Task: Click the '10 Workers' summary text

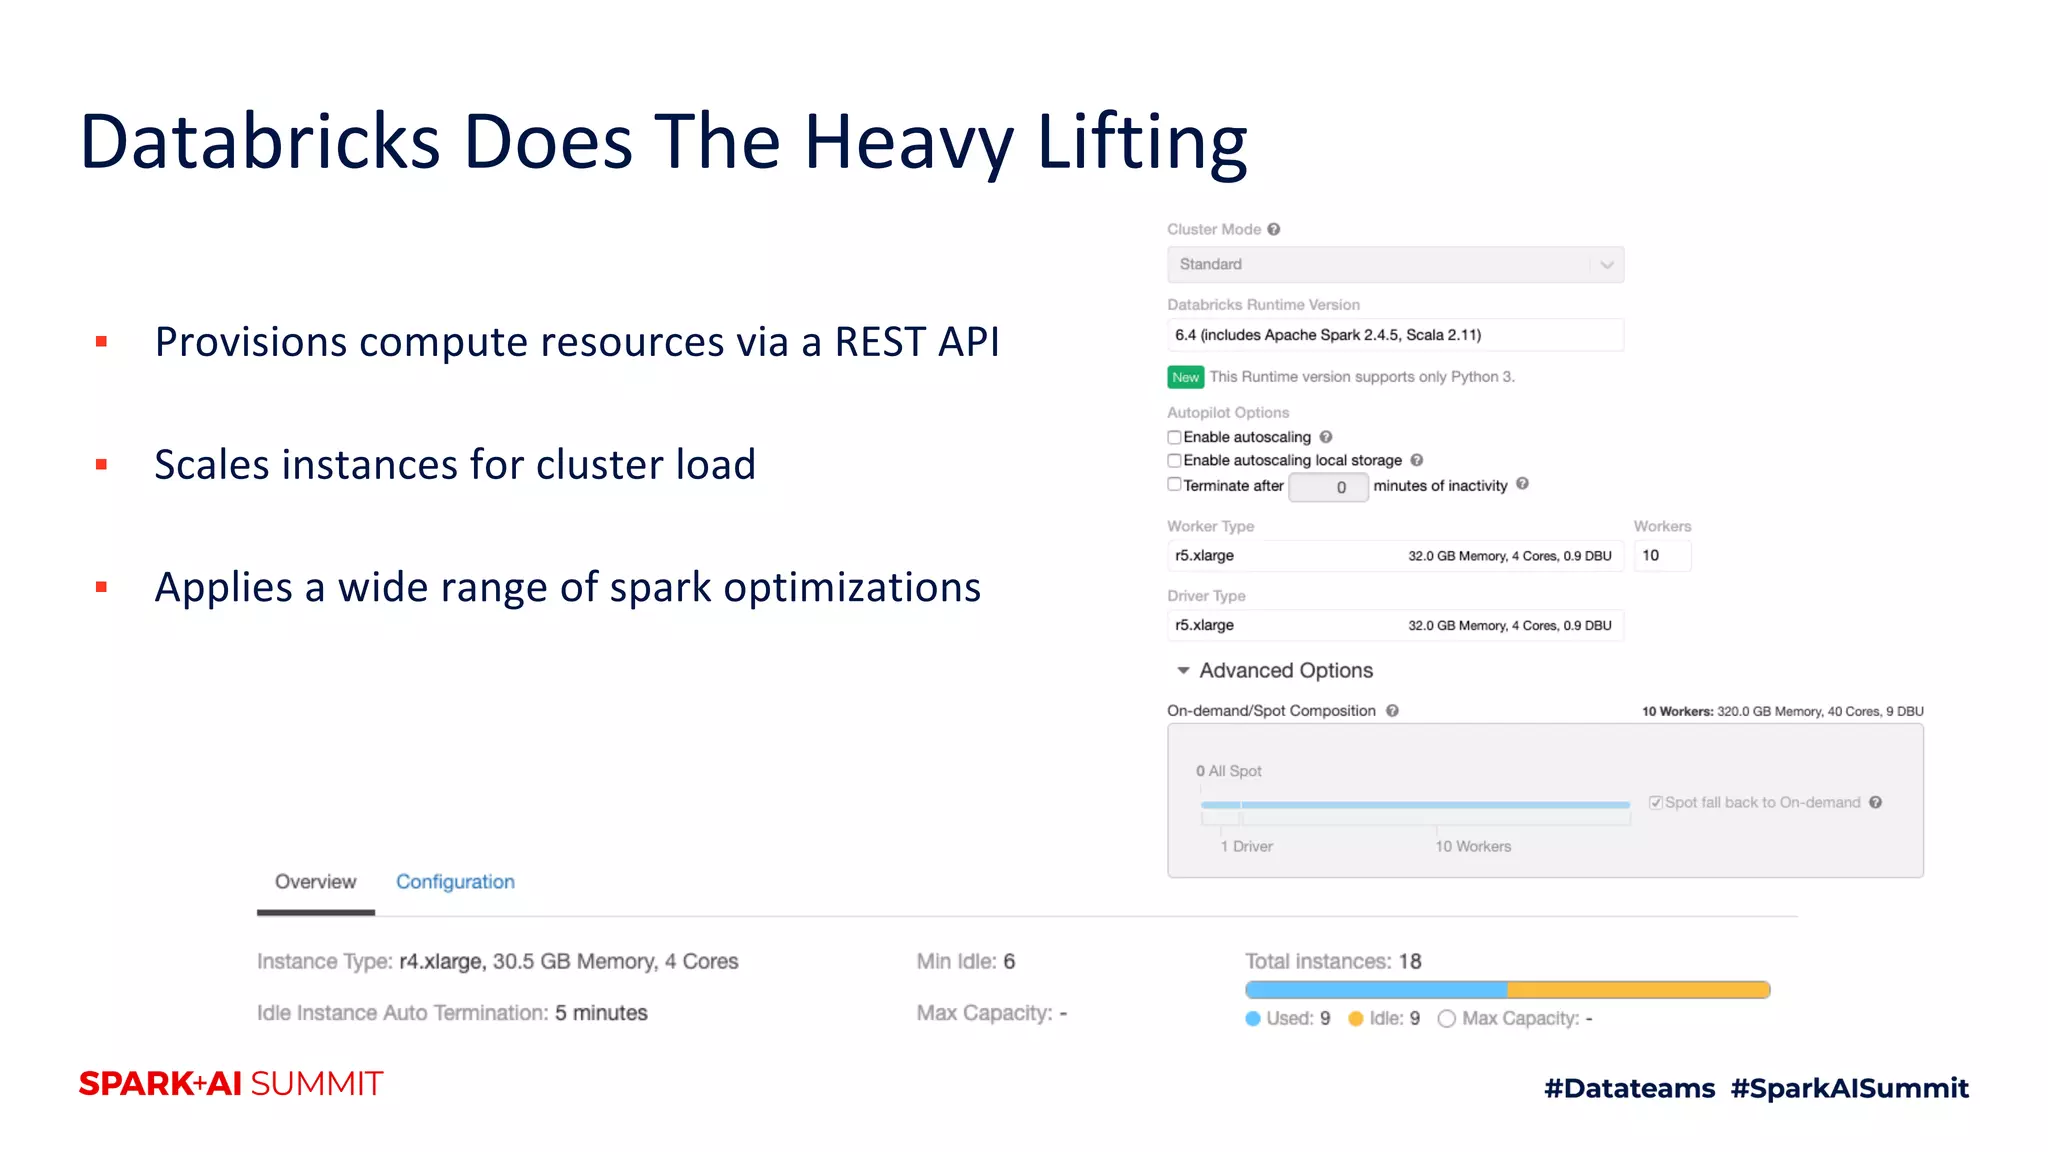Action: coord(1782,712)
